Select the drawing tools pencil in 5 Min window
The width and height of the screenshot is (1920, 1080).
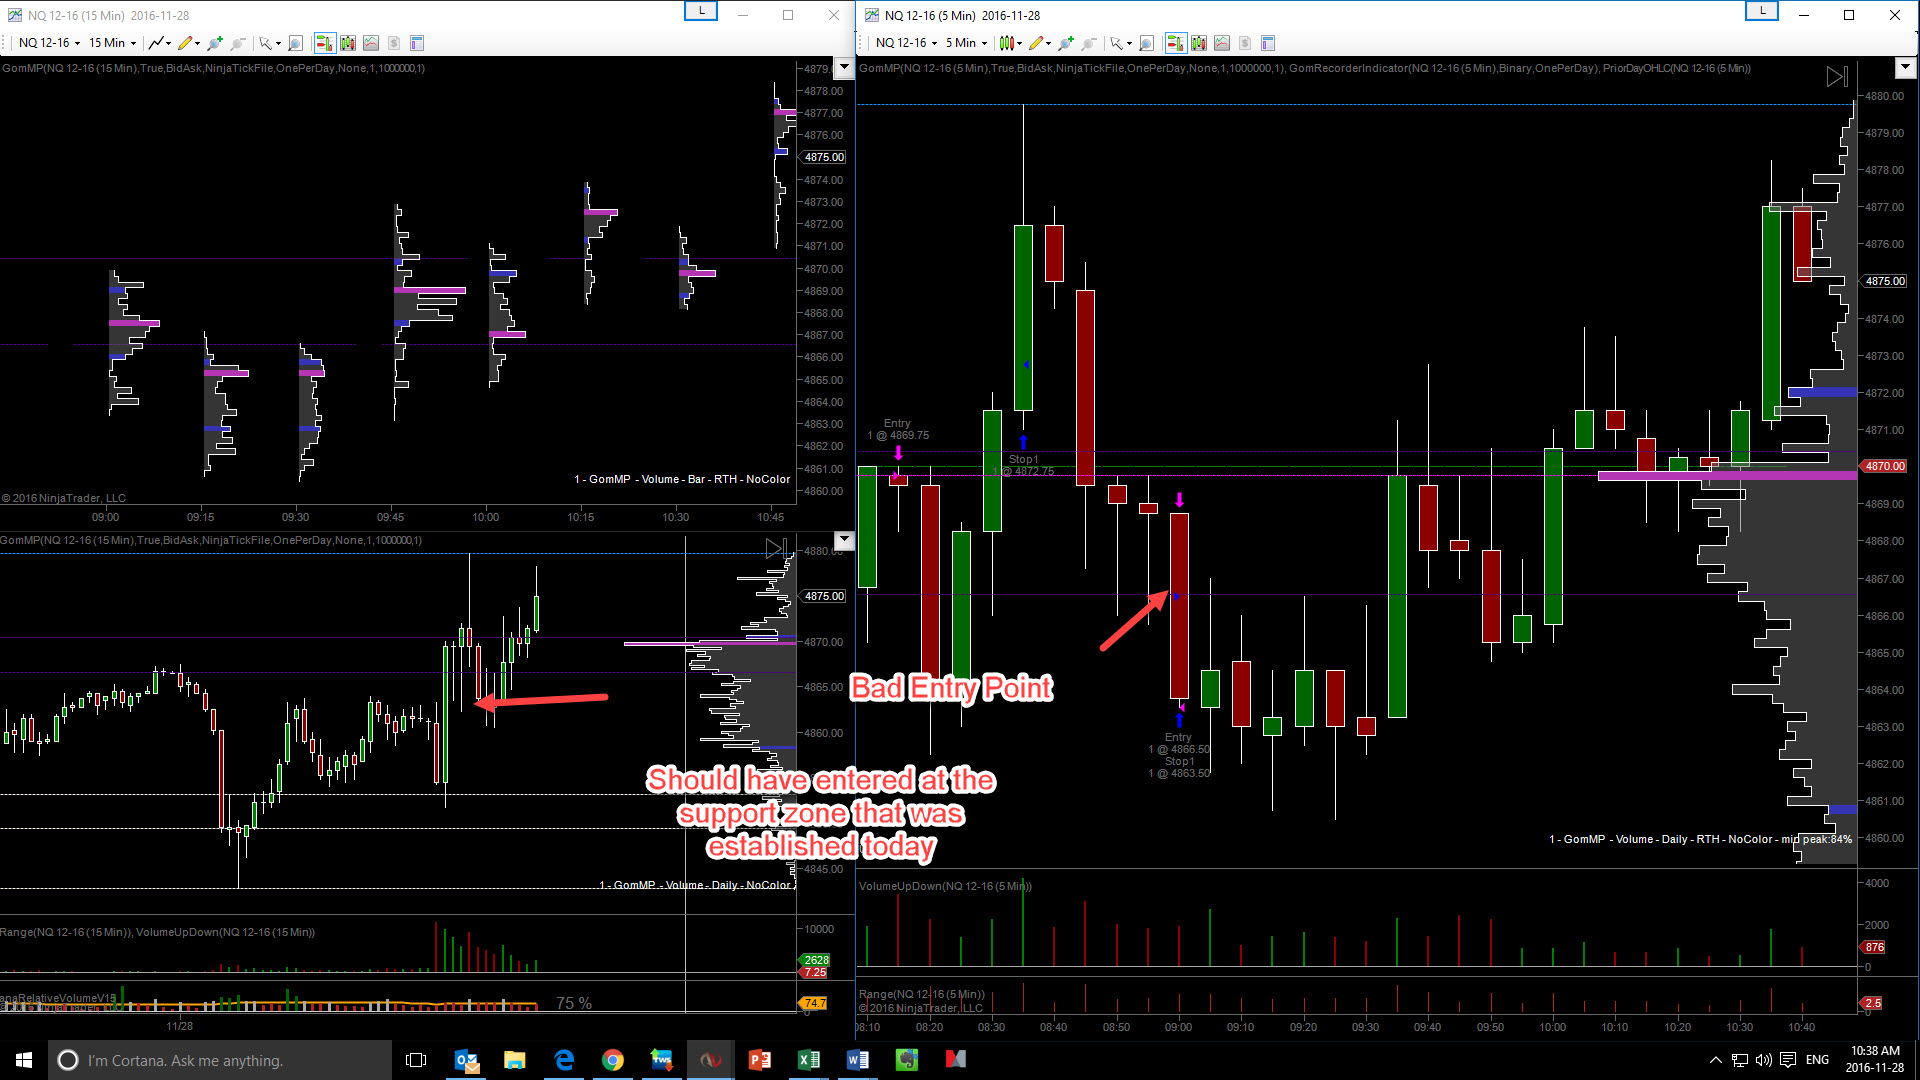coord(1036,43)
